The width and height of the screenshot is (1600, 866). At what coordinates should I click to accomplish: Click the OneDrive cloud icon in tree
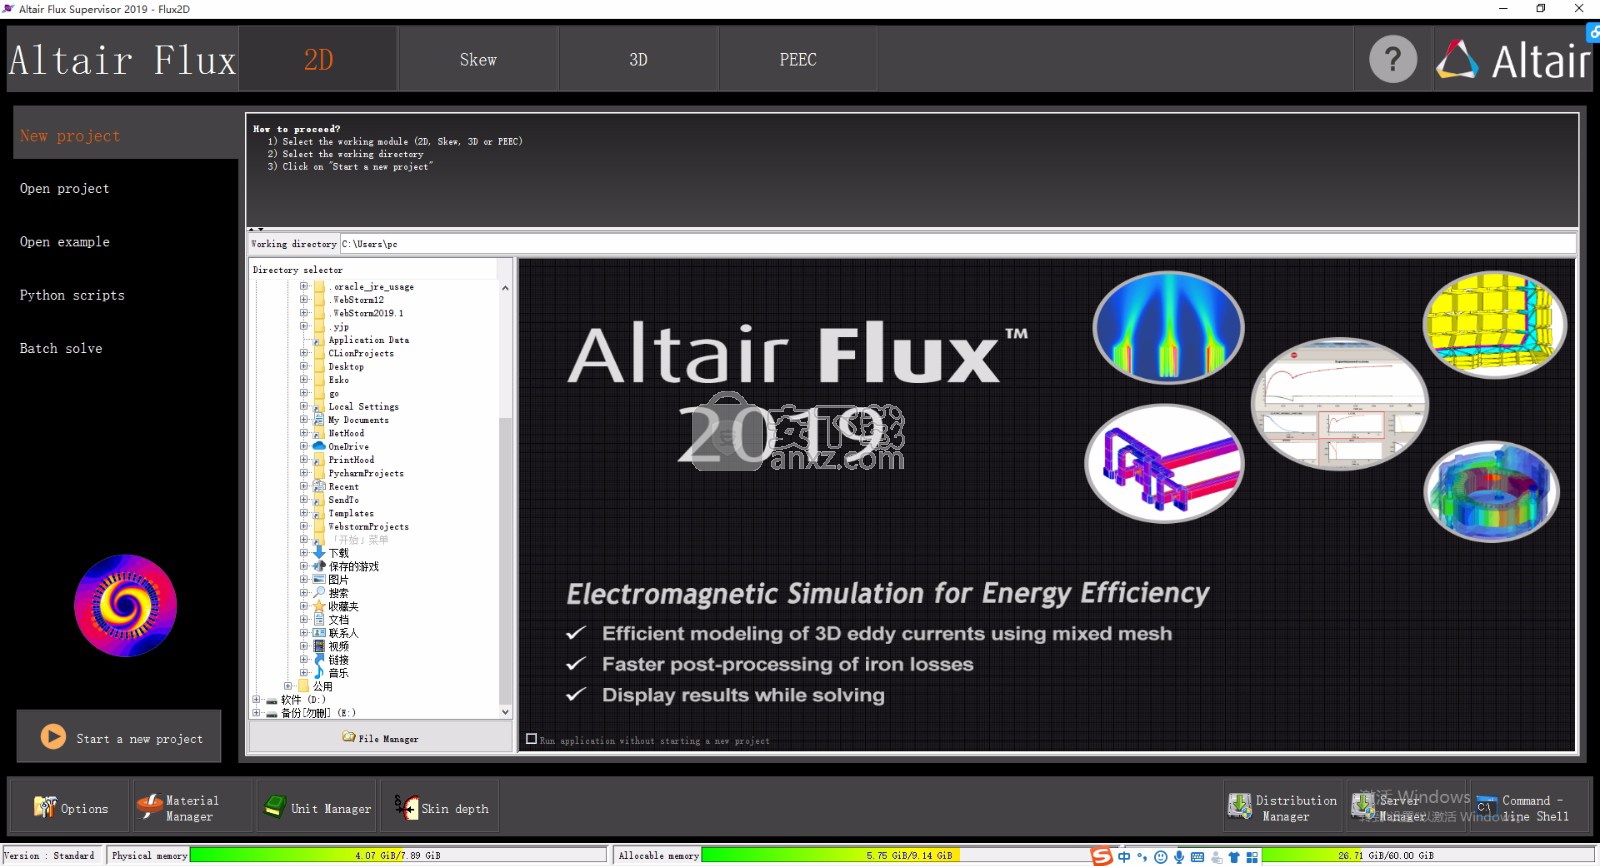click(319, 447)
